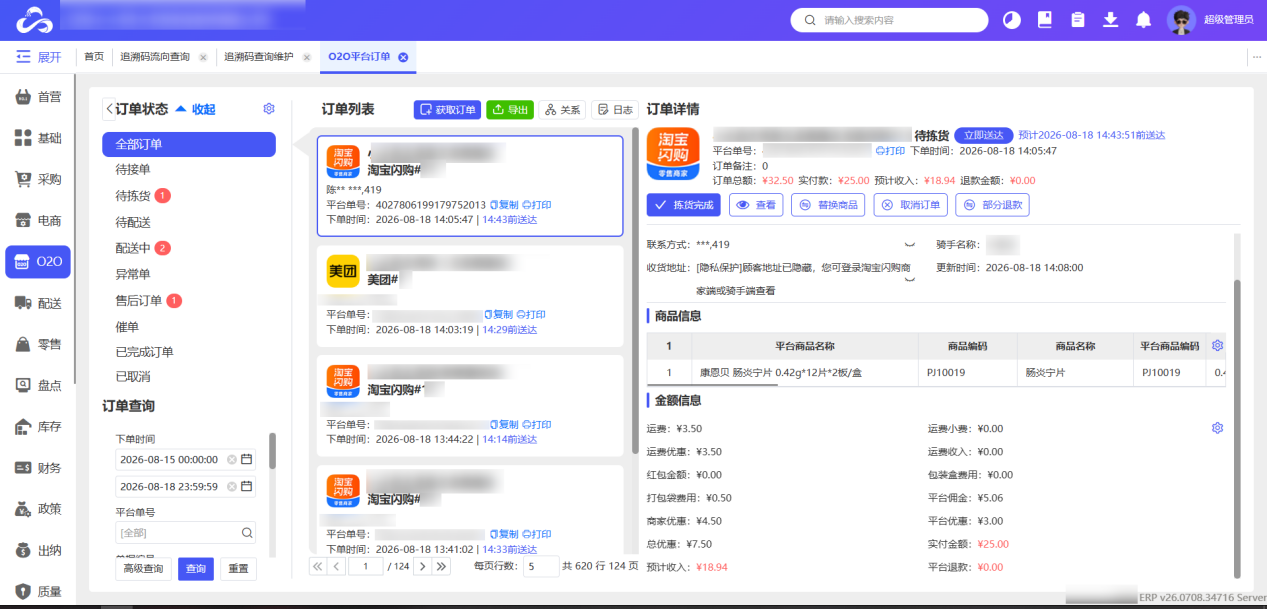Click the 获取订单 button

447,110
